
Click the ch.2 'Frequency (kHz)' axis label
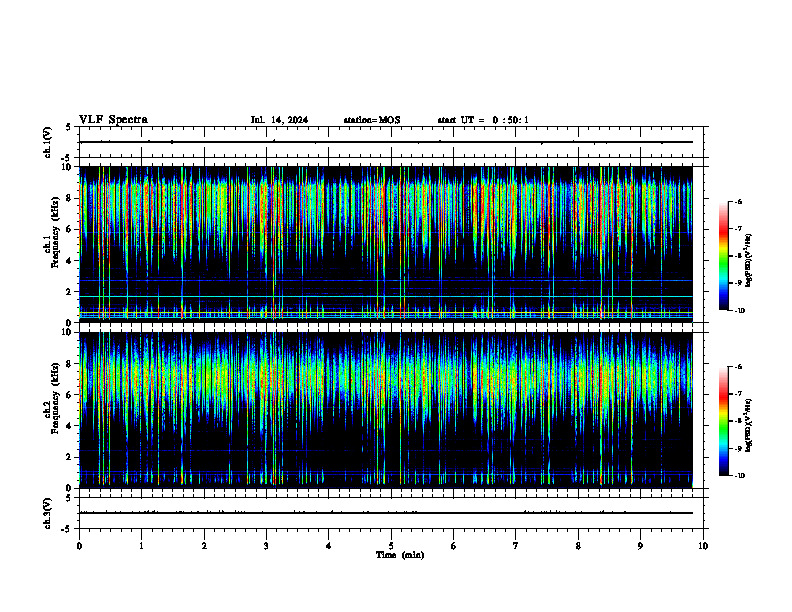click(54, 398)
